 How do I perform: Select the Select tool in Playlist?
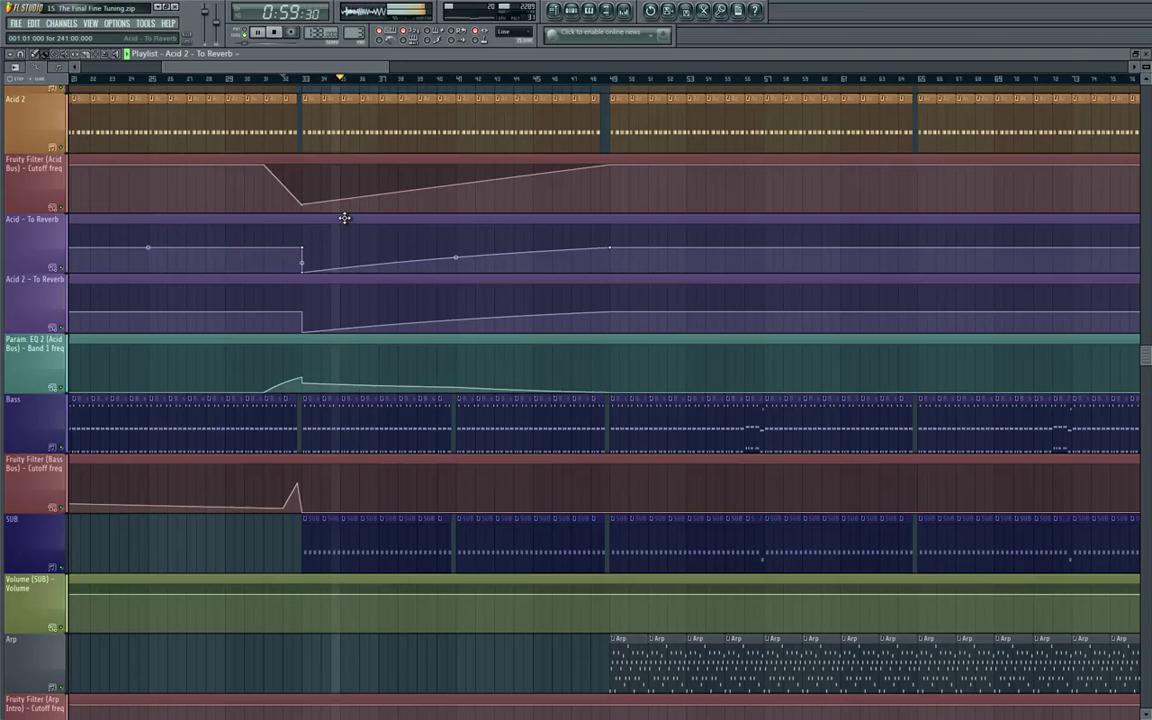pos(96,54)
